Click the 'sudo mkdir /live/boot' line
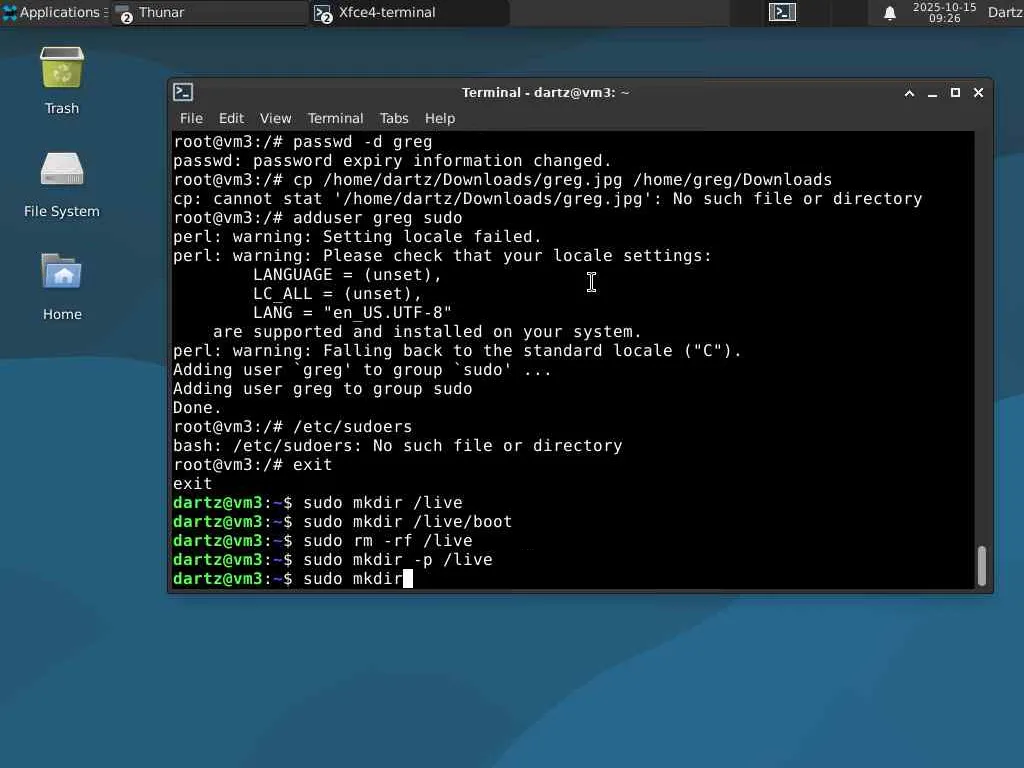The width and height of the screenshot is (1024, 768). [342, 522]
